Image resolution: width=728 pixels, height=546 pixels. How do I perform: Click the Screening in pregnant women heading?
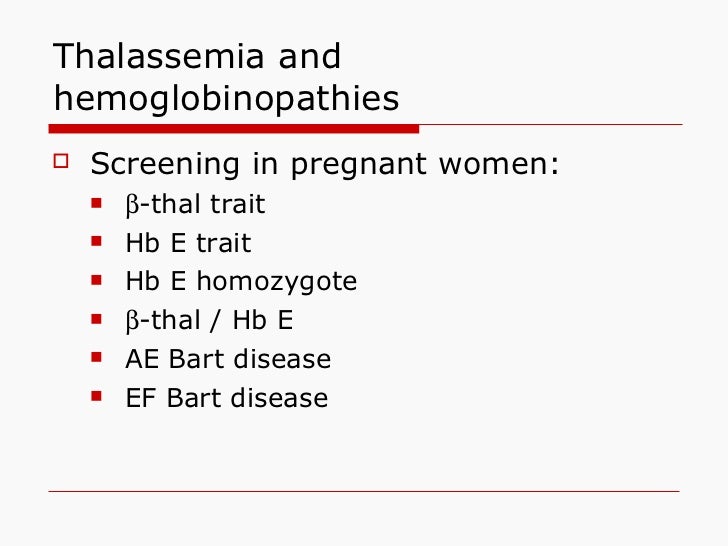point(325,164)
